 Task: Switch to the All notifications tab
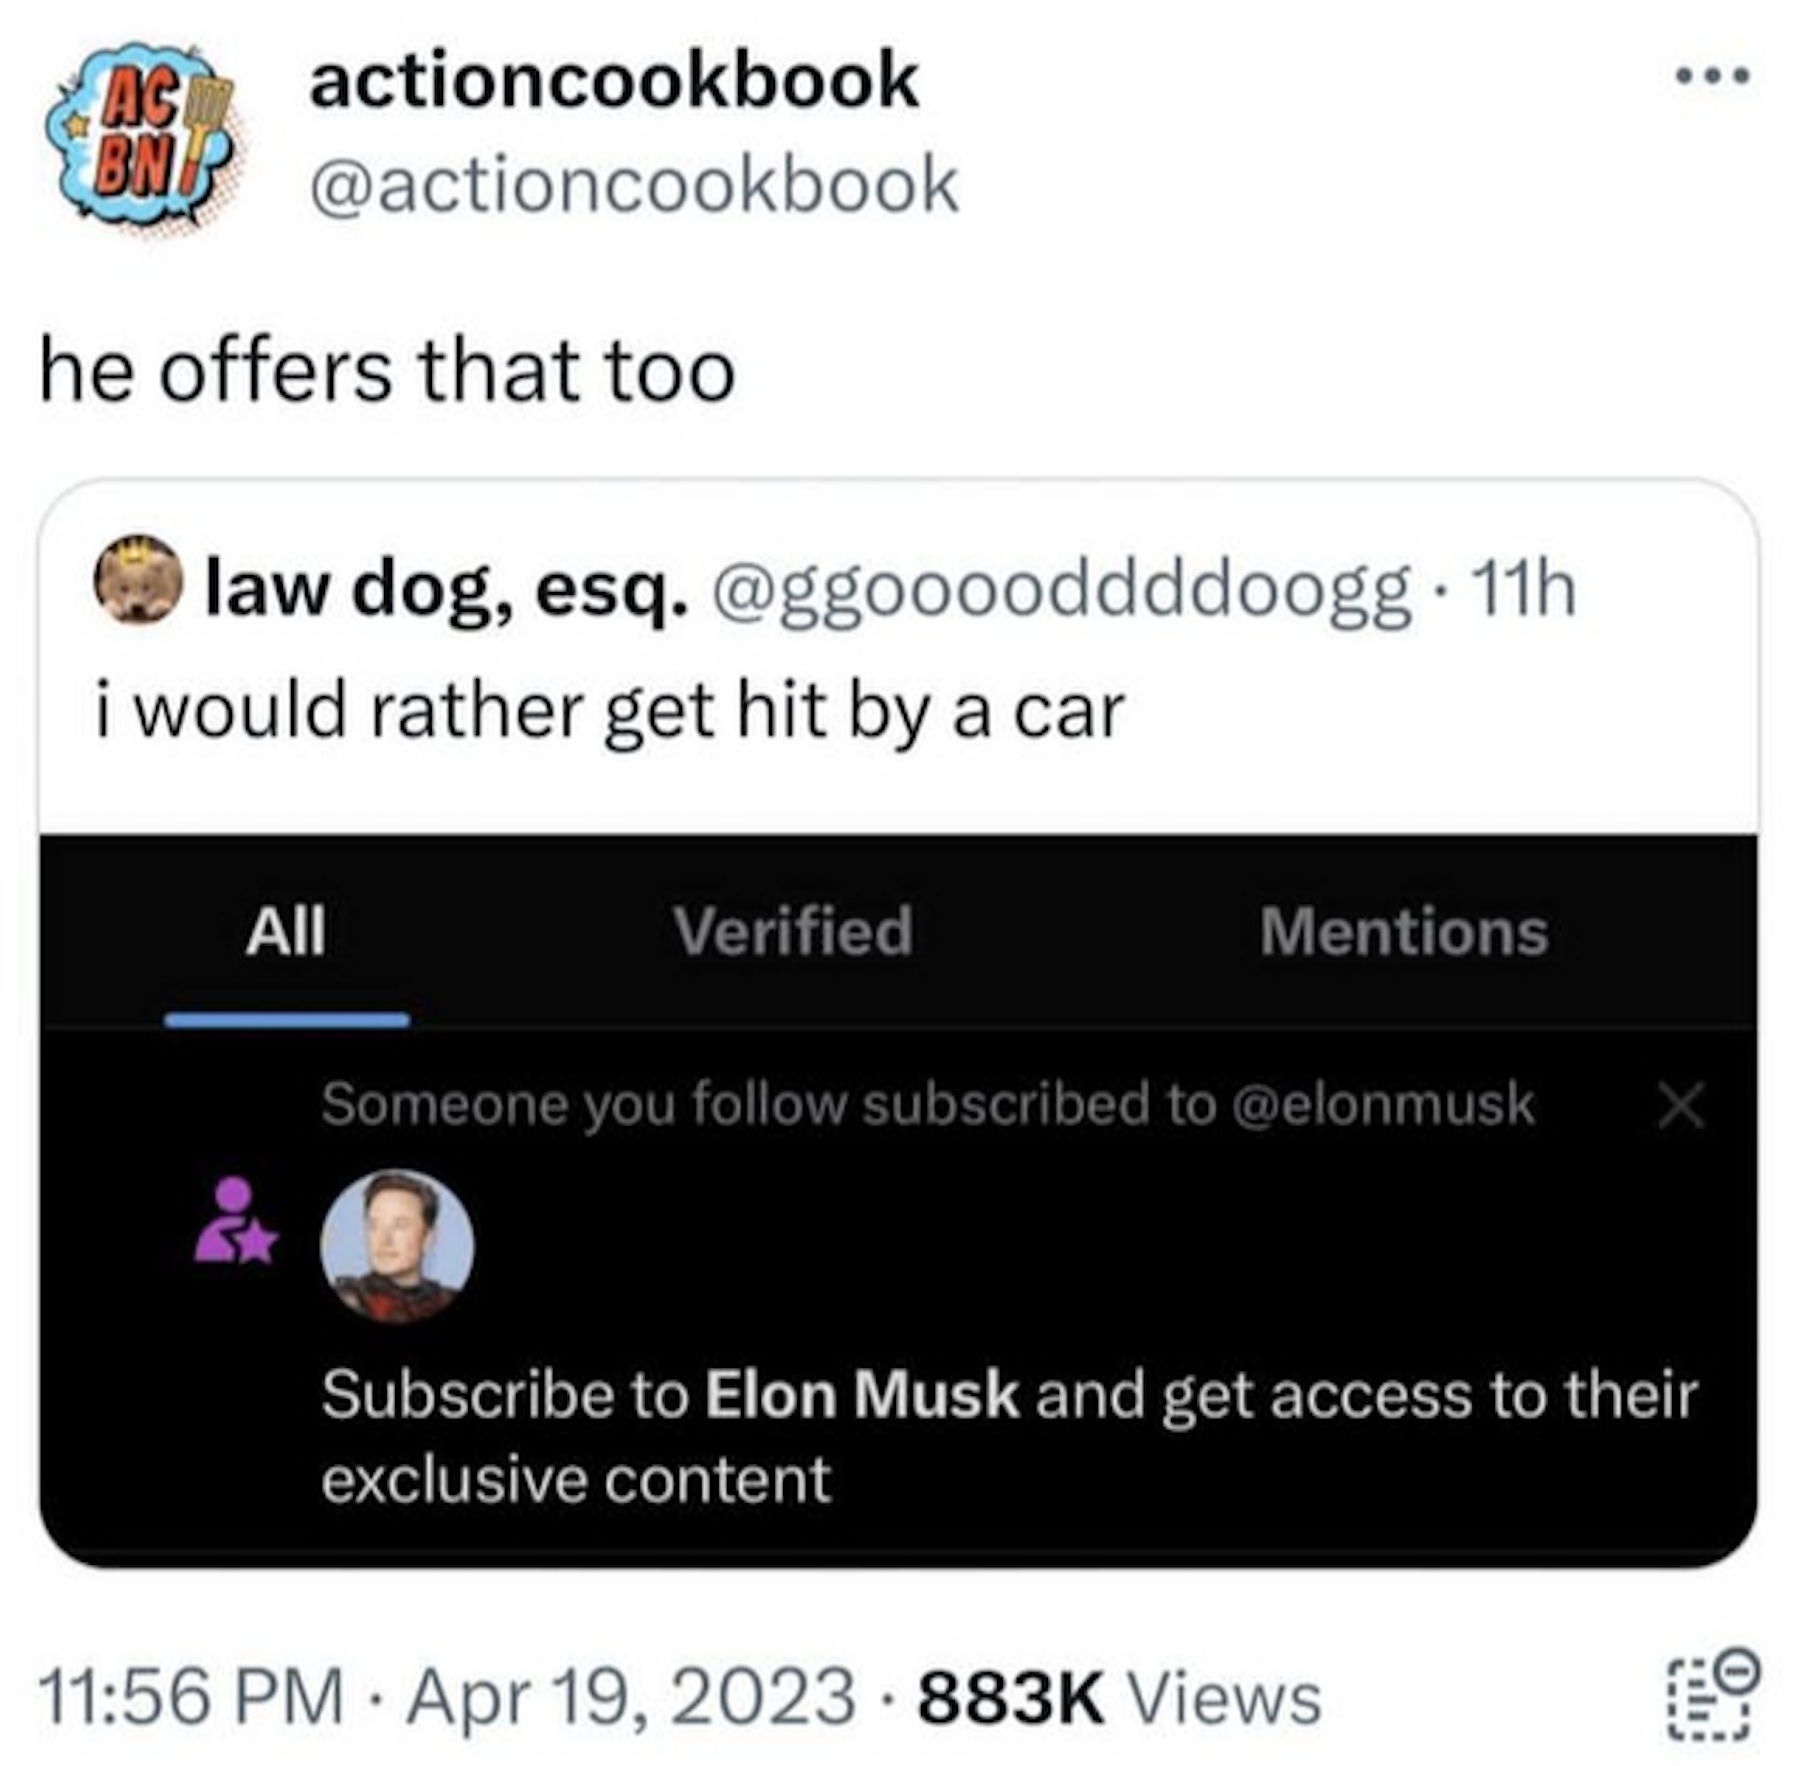point(286,932)
